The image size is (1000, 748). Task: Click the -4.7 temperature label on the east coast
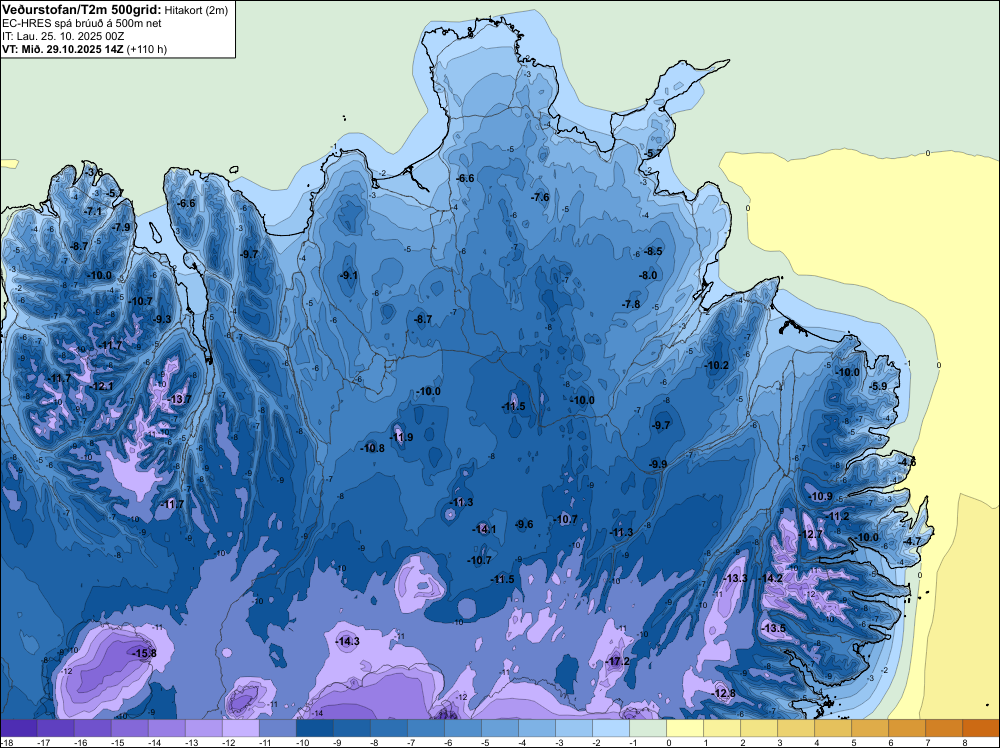913,541
